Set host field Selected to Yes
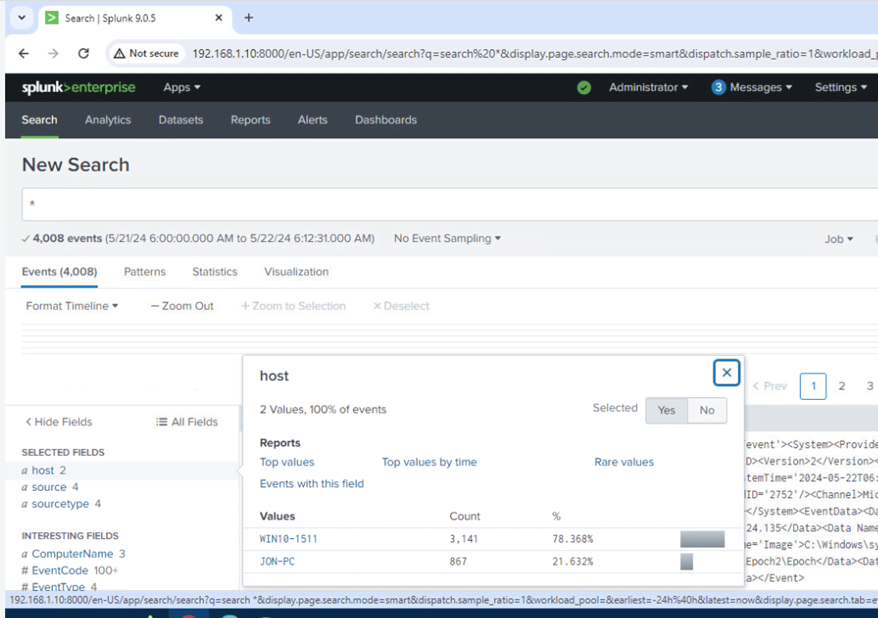This screenshot has width=878, height=618. tap(666, 410)
